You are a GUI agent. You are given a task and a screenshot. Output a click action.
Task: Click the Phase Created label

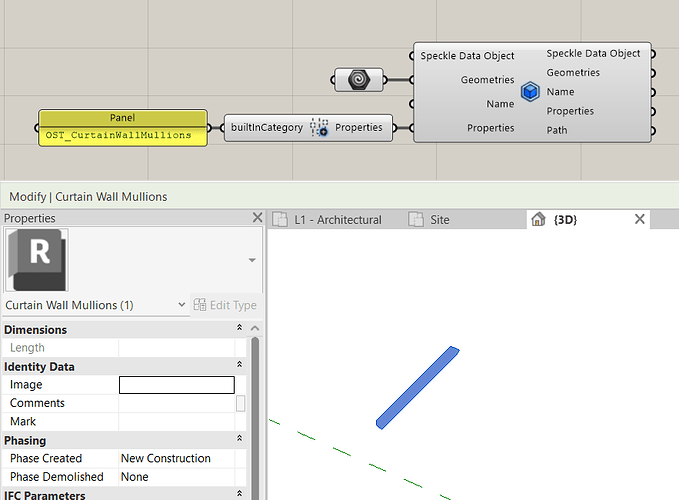click(x=46, y=458)
